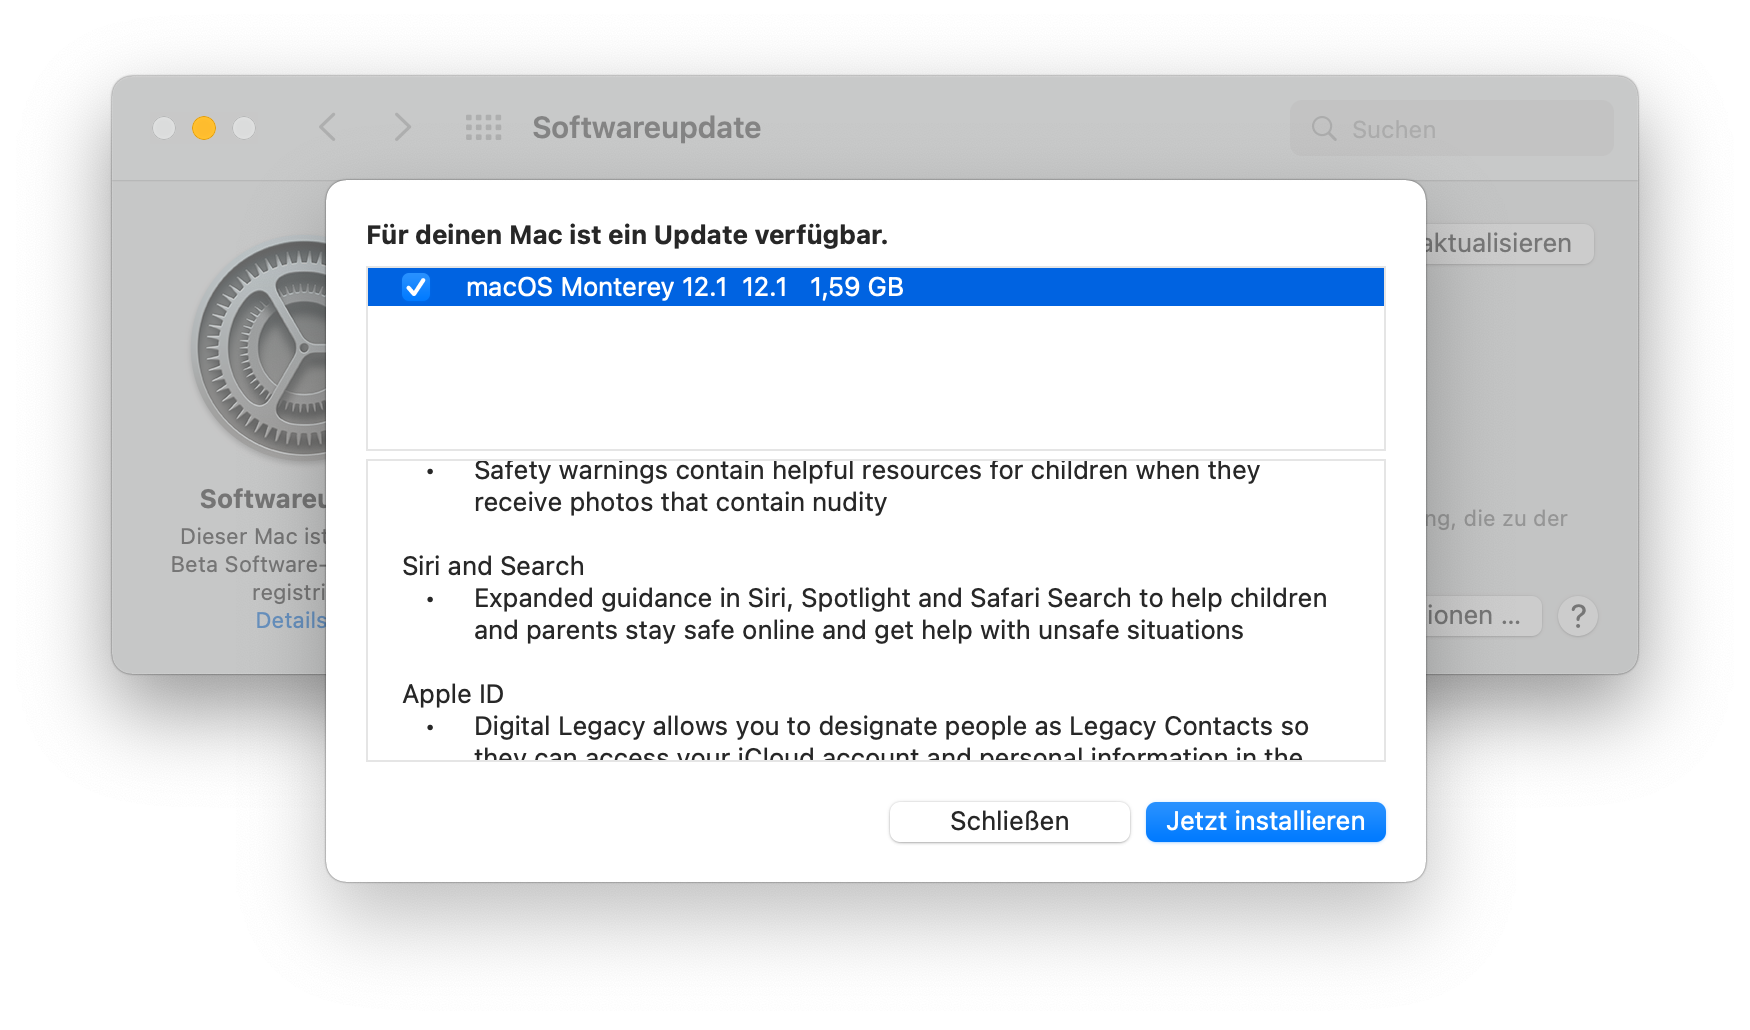Click the magnifier icon in search
The image size is (1750, 1030).
1324,129
